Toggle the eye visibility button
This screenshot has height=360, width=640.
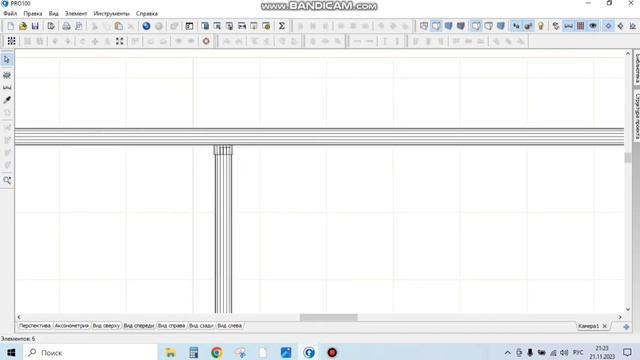593,26
